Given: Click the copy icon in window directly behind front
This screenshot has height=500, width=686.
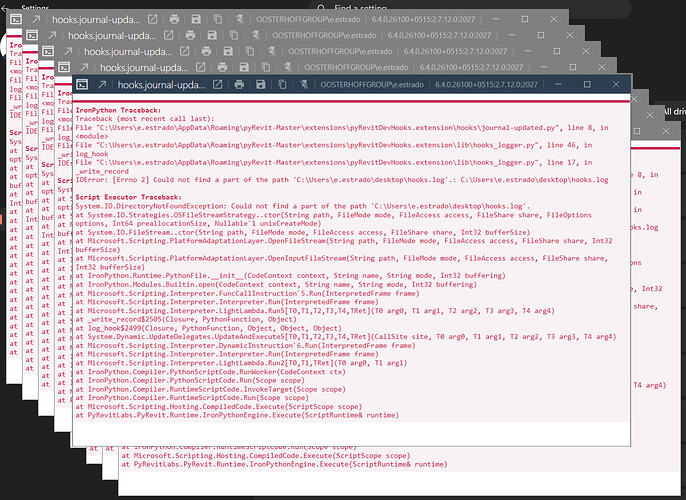Looking at the screenshot, I should [x=266, y=67].
